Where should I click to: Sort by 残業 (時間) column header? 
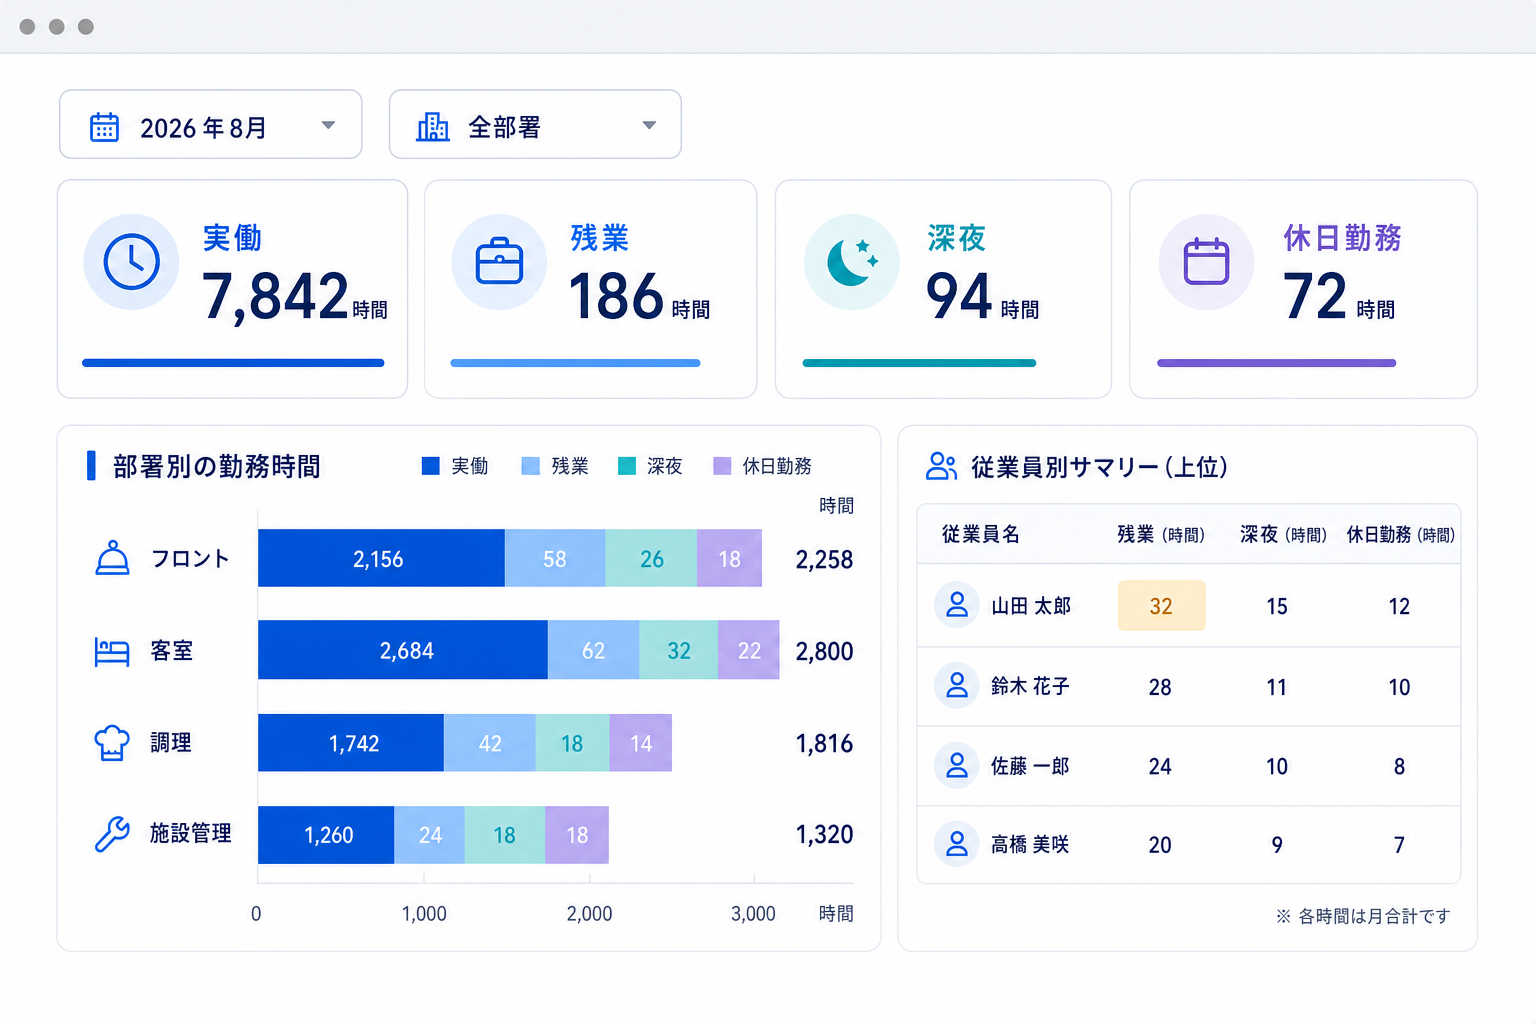[x=1161, y=534]
